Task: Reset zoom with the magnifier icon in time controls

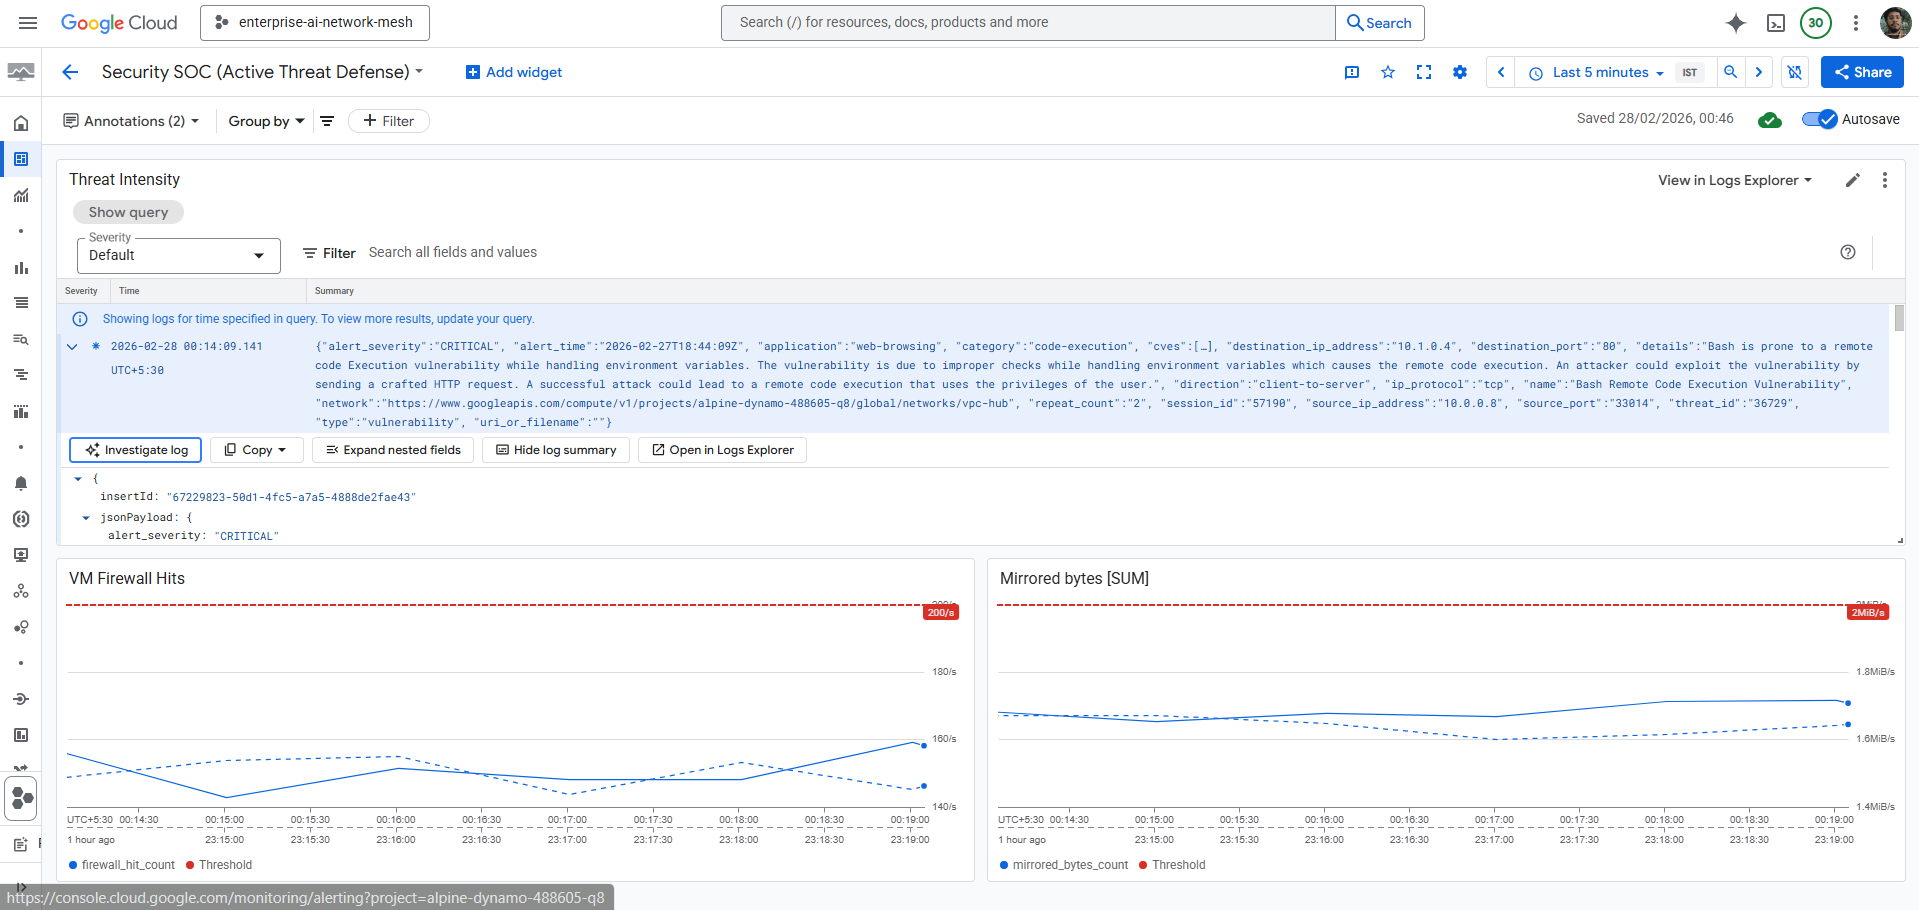Action: pos(1731,72)
